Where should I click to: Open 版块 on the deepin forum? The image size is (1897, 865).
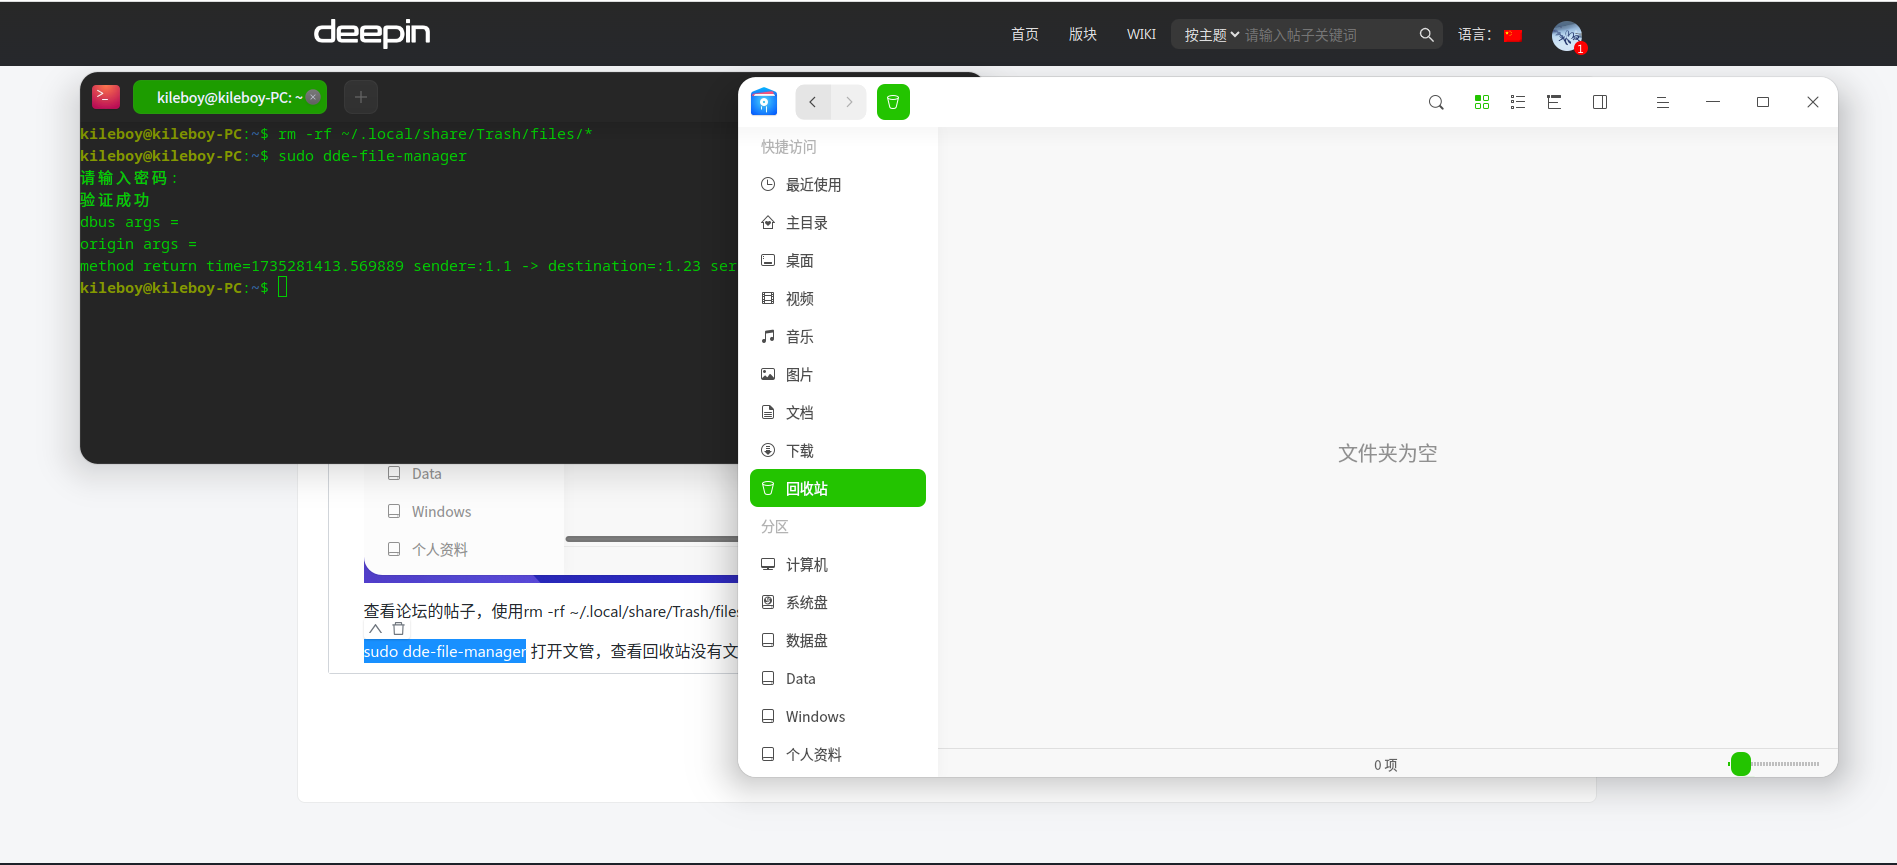(1082, 34)
